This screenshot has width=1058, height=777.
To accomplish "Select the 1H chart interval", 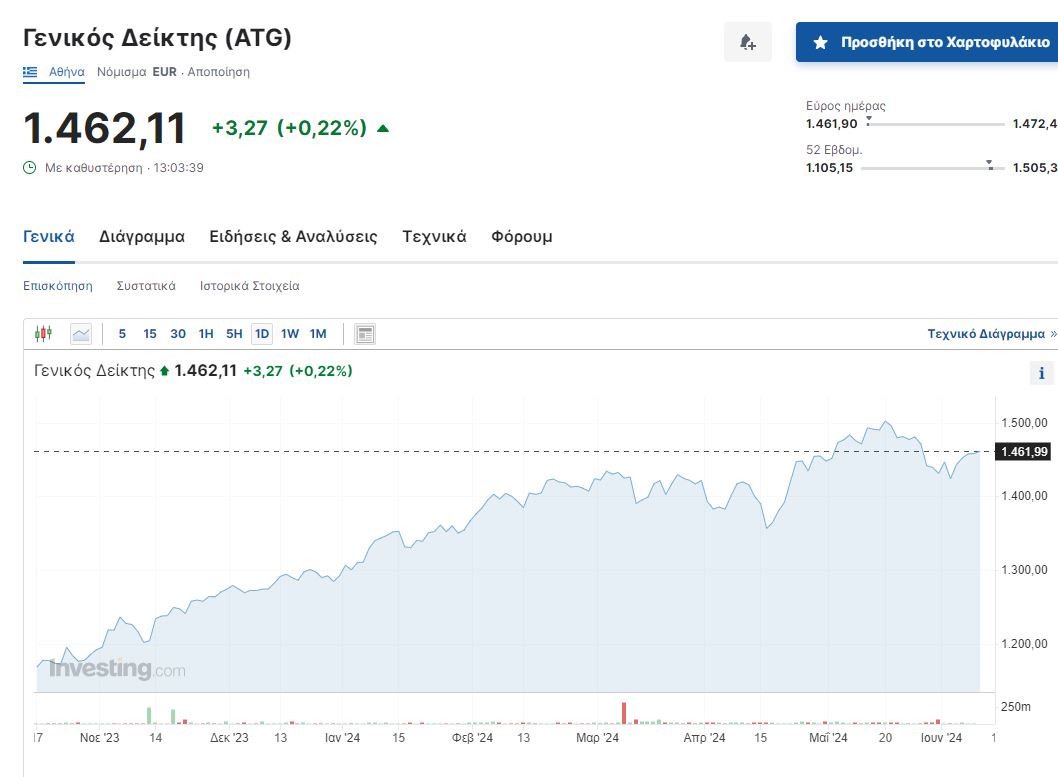I will [206, 334].
